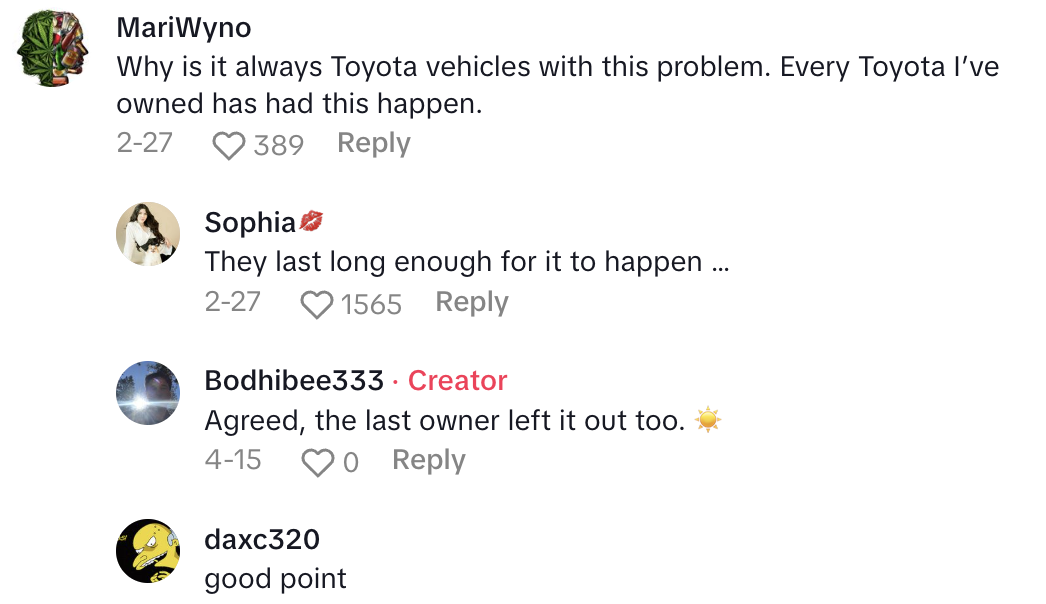1046x604 pixels.
Task: Click the 1565 like count on Sophia's comment
Action: click(x=372, y=303)
